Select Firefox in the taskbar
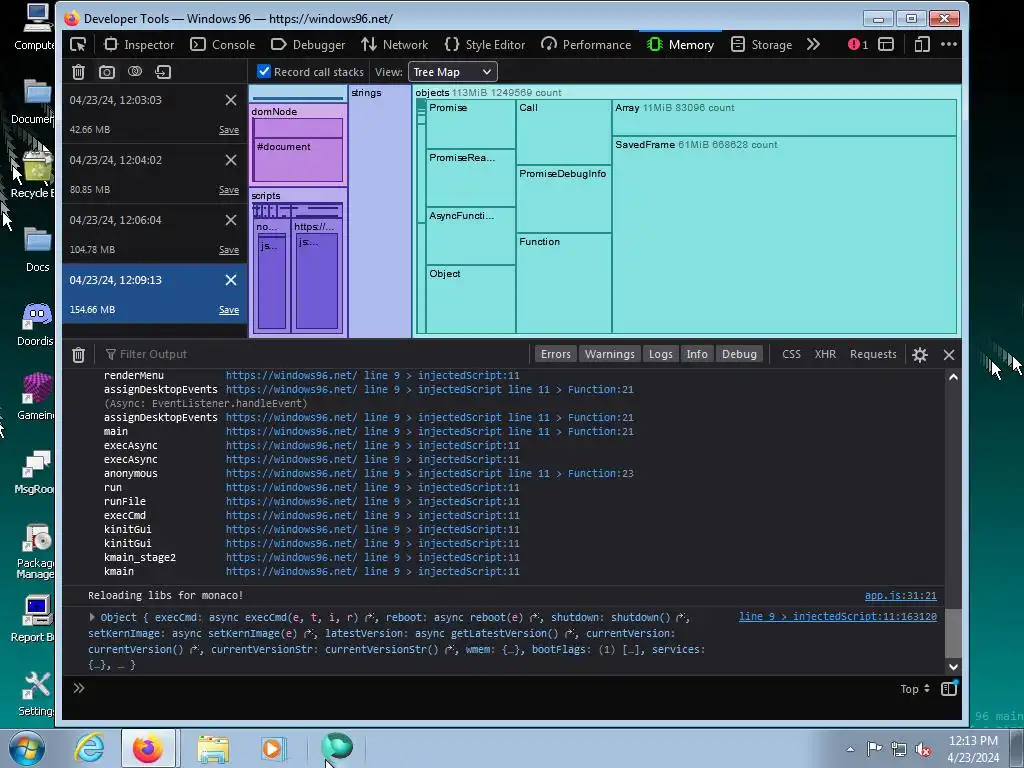The image size is (1024, 768). coord(148,748)
